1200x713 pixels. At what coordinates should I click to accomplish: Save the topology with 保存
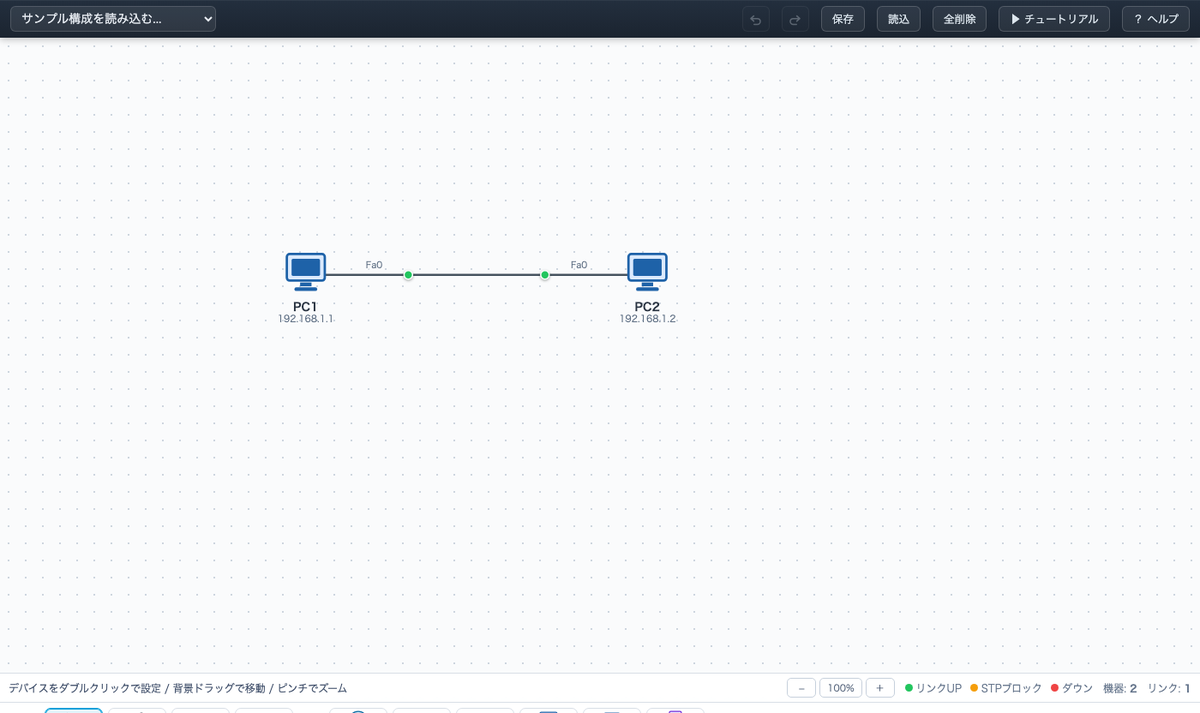(843, 19)
